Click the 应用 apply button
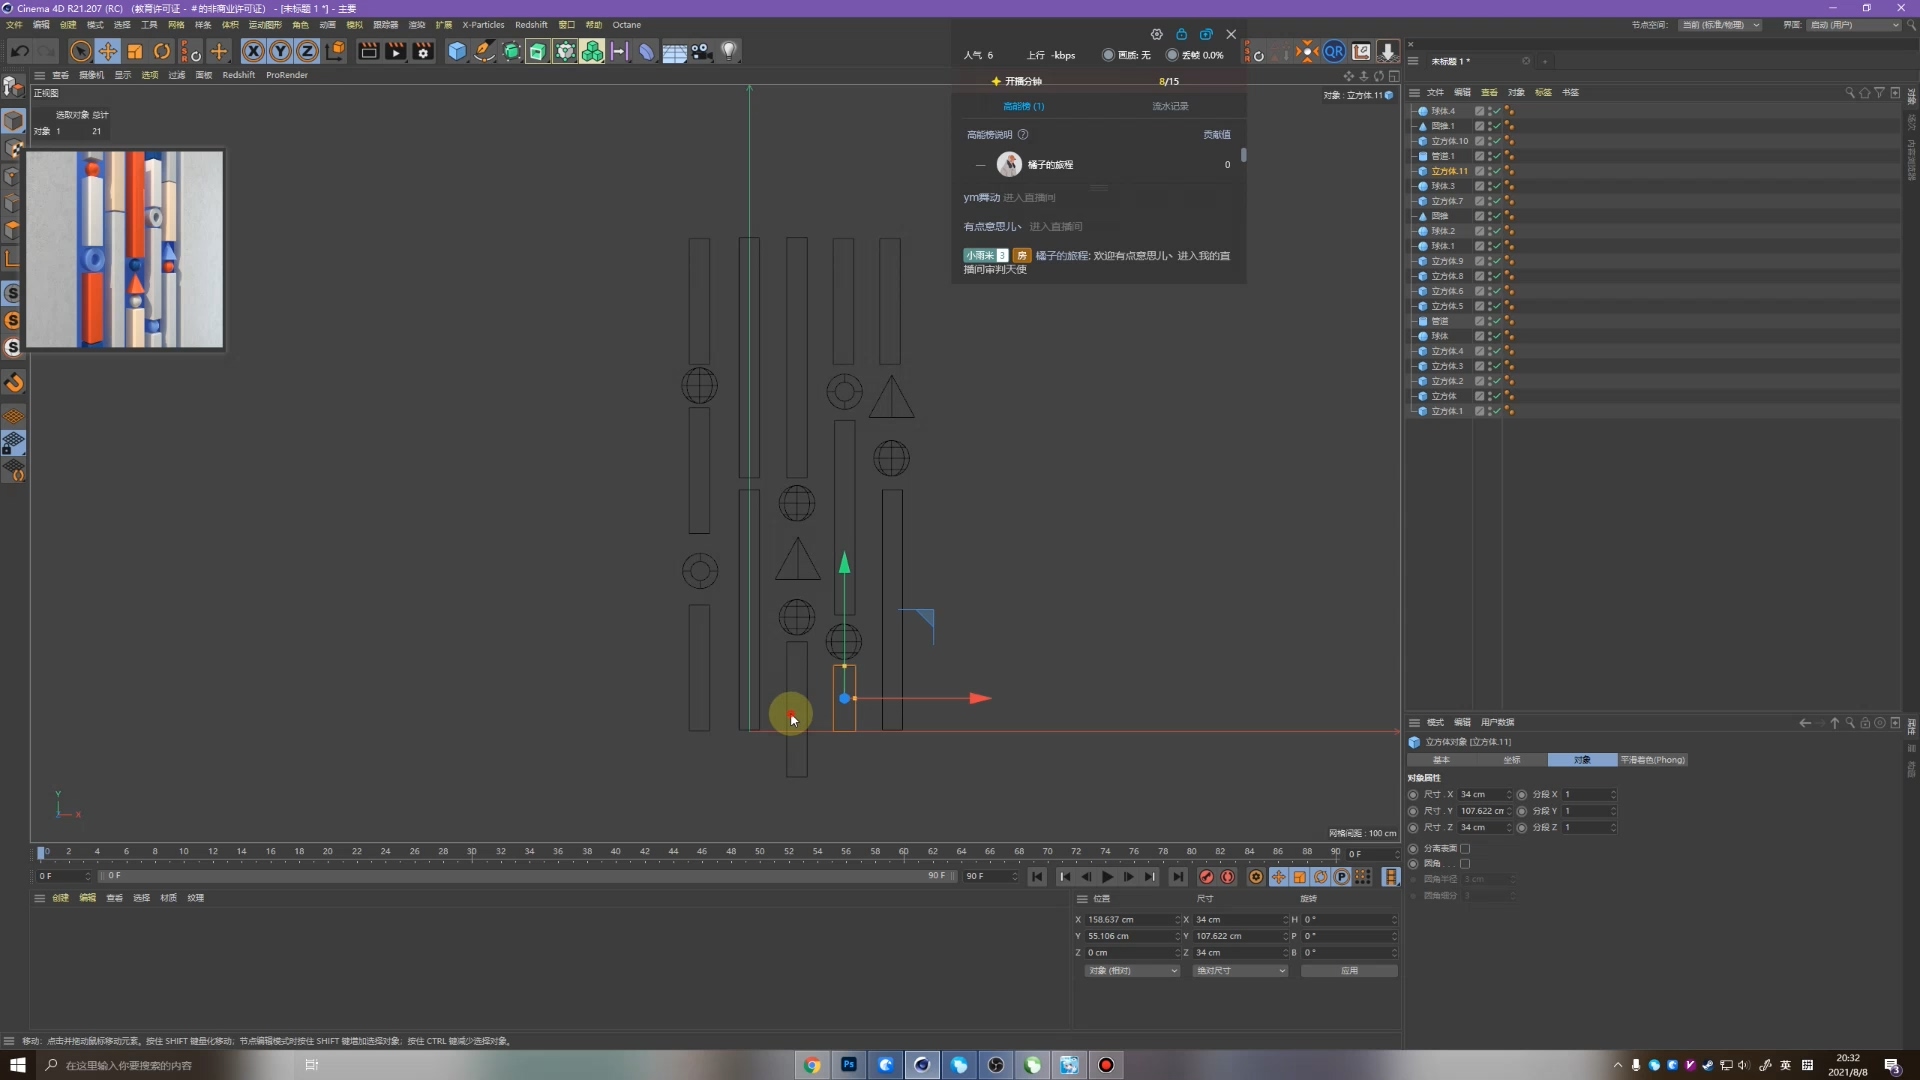This screenshot has height=1080, width=1920. (1349, 970)
